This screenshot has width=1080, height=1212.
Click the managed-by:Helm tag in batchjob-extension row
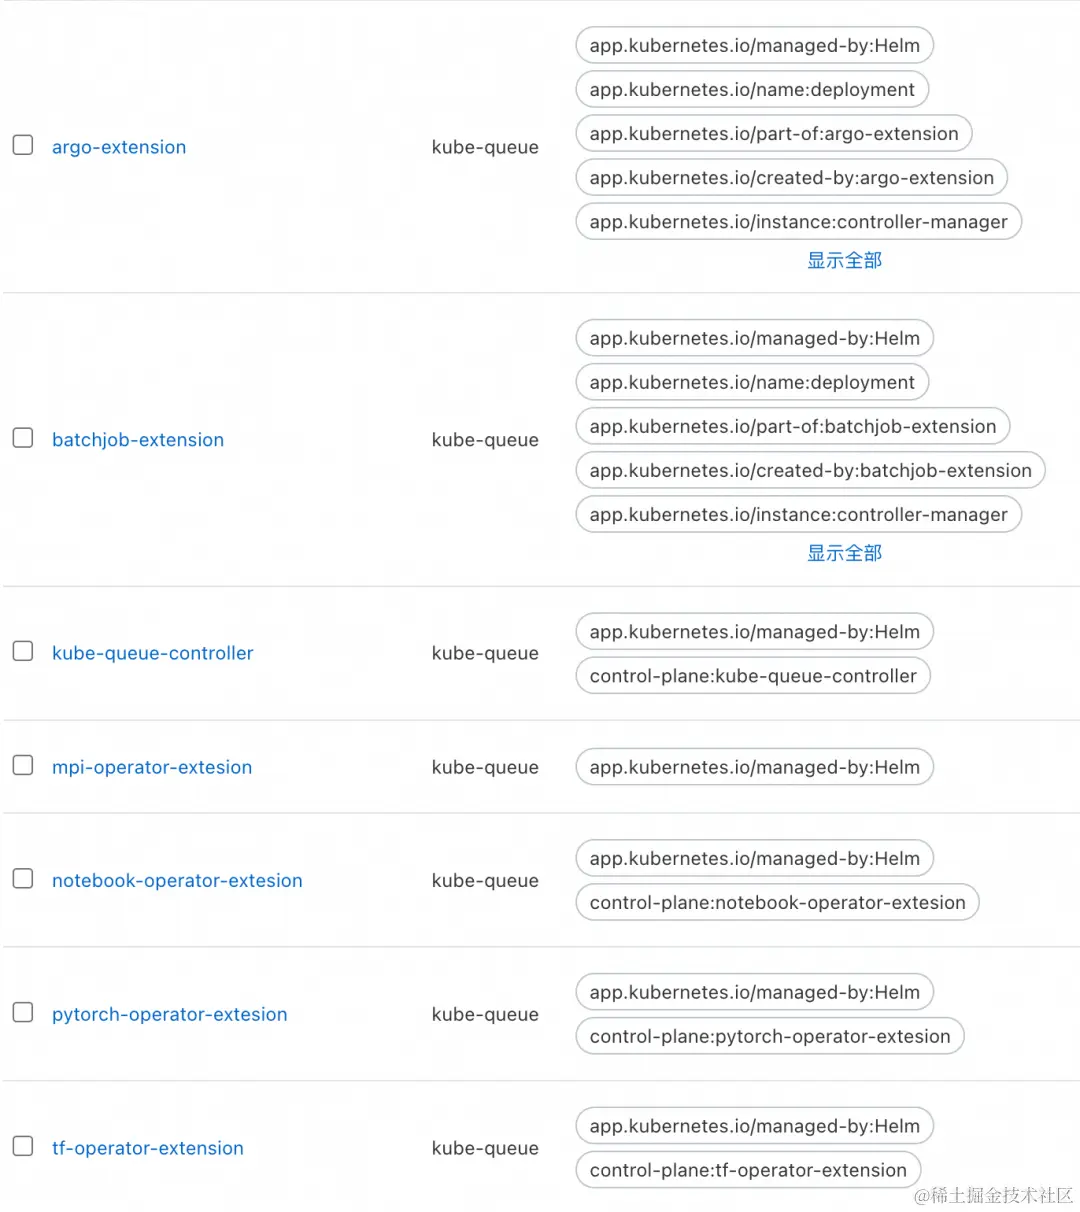point(755,338)
